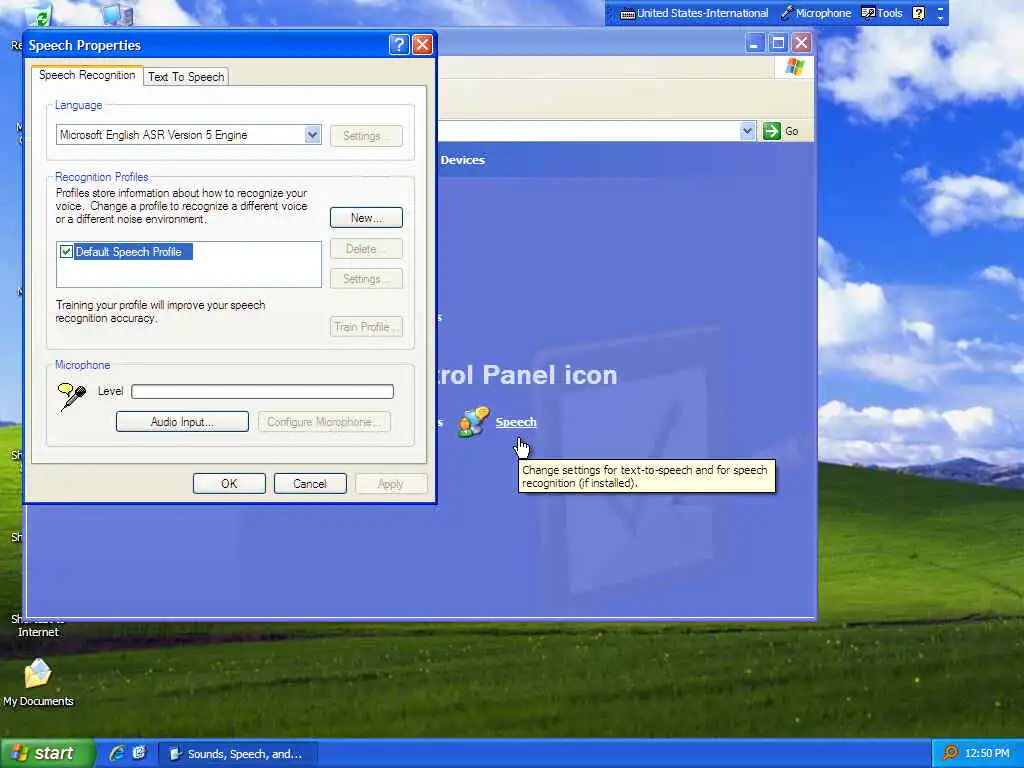Open the Language engine dropdown

coord(312,135)
